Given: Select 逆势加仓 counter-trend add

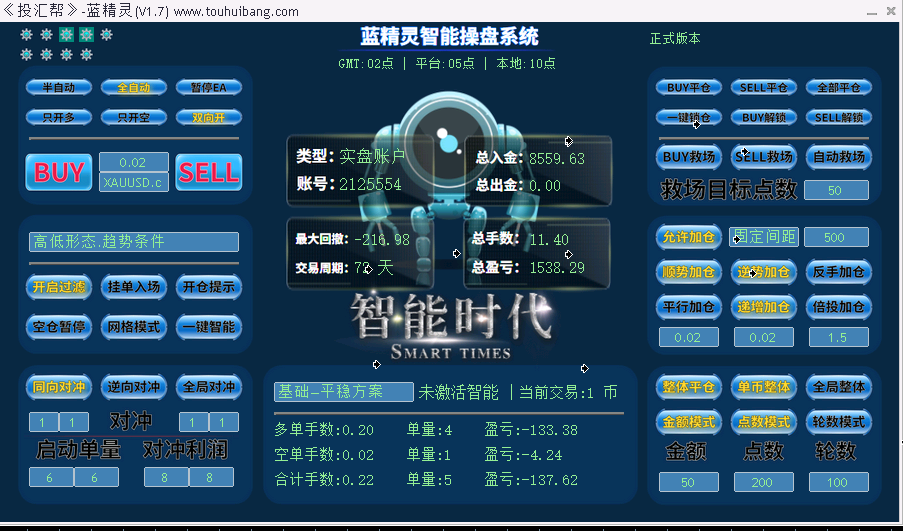Looking at the screenshot, I should [764, 272].
